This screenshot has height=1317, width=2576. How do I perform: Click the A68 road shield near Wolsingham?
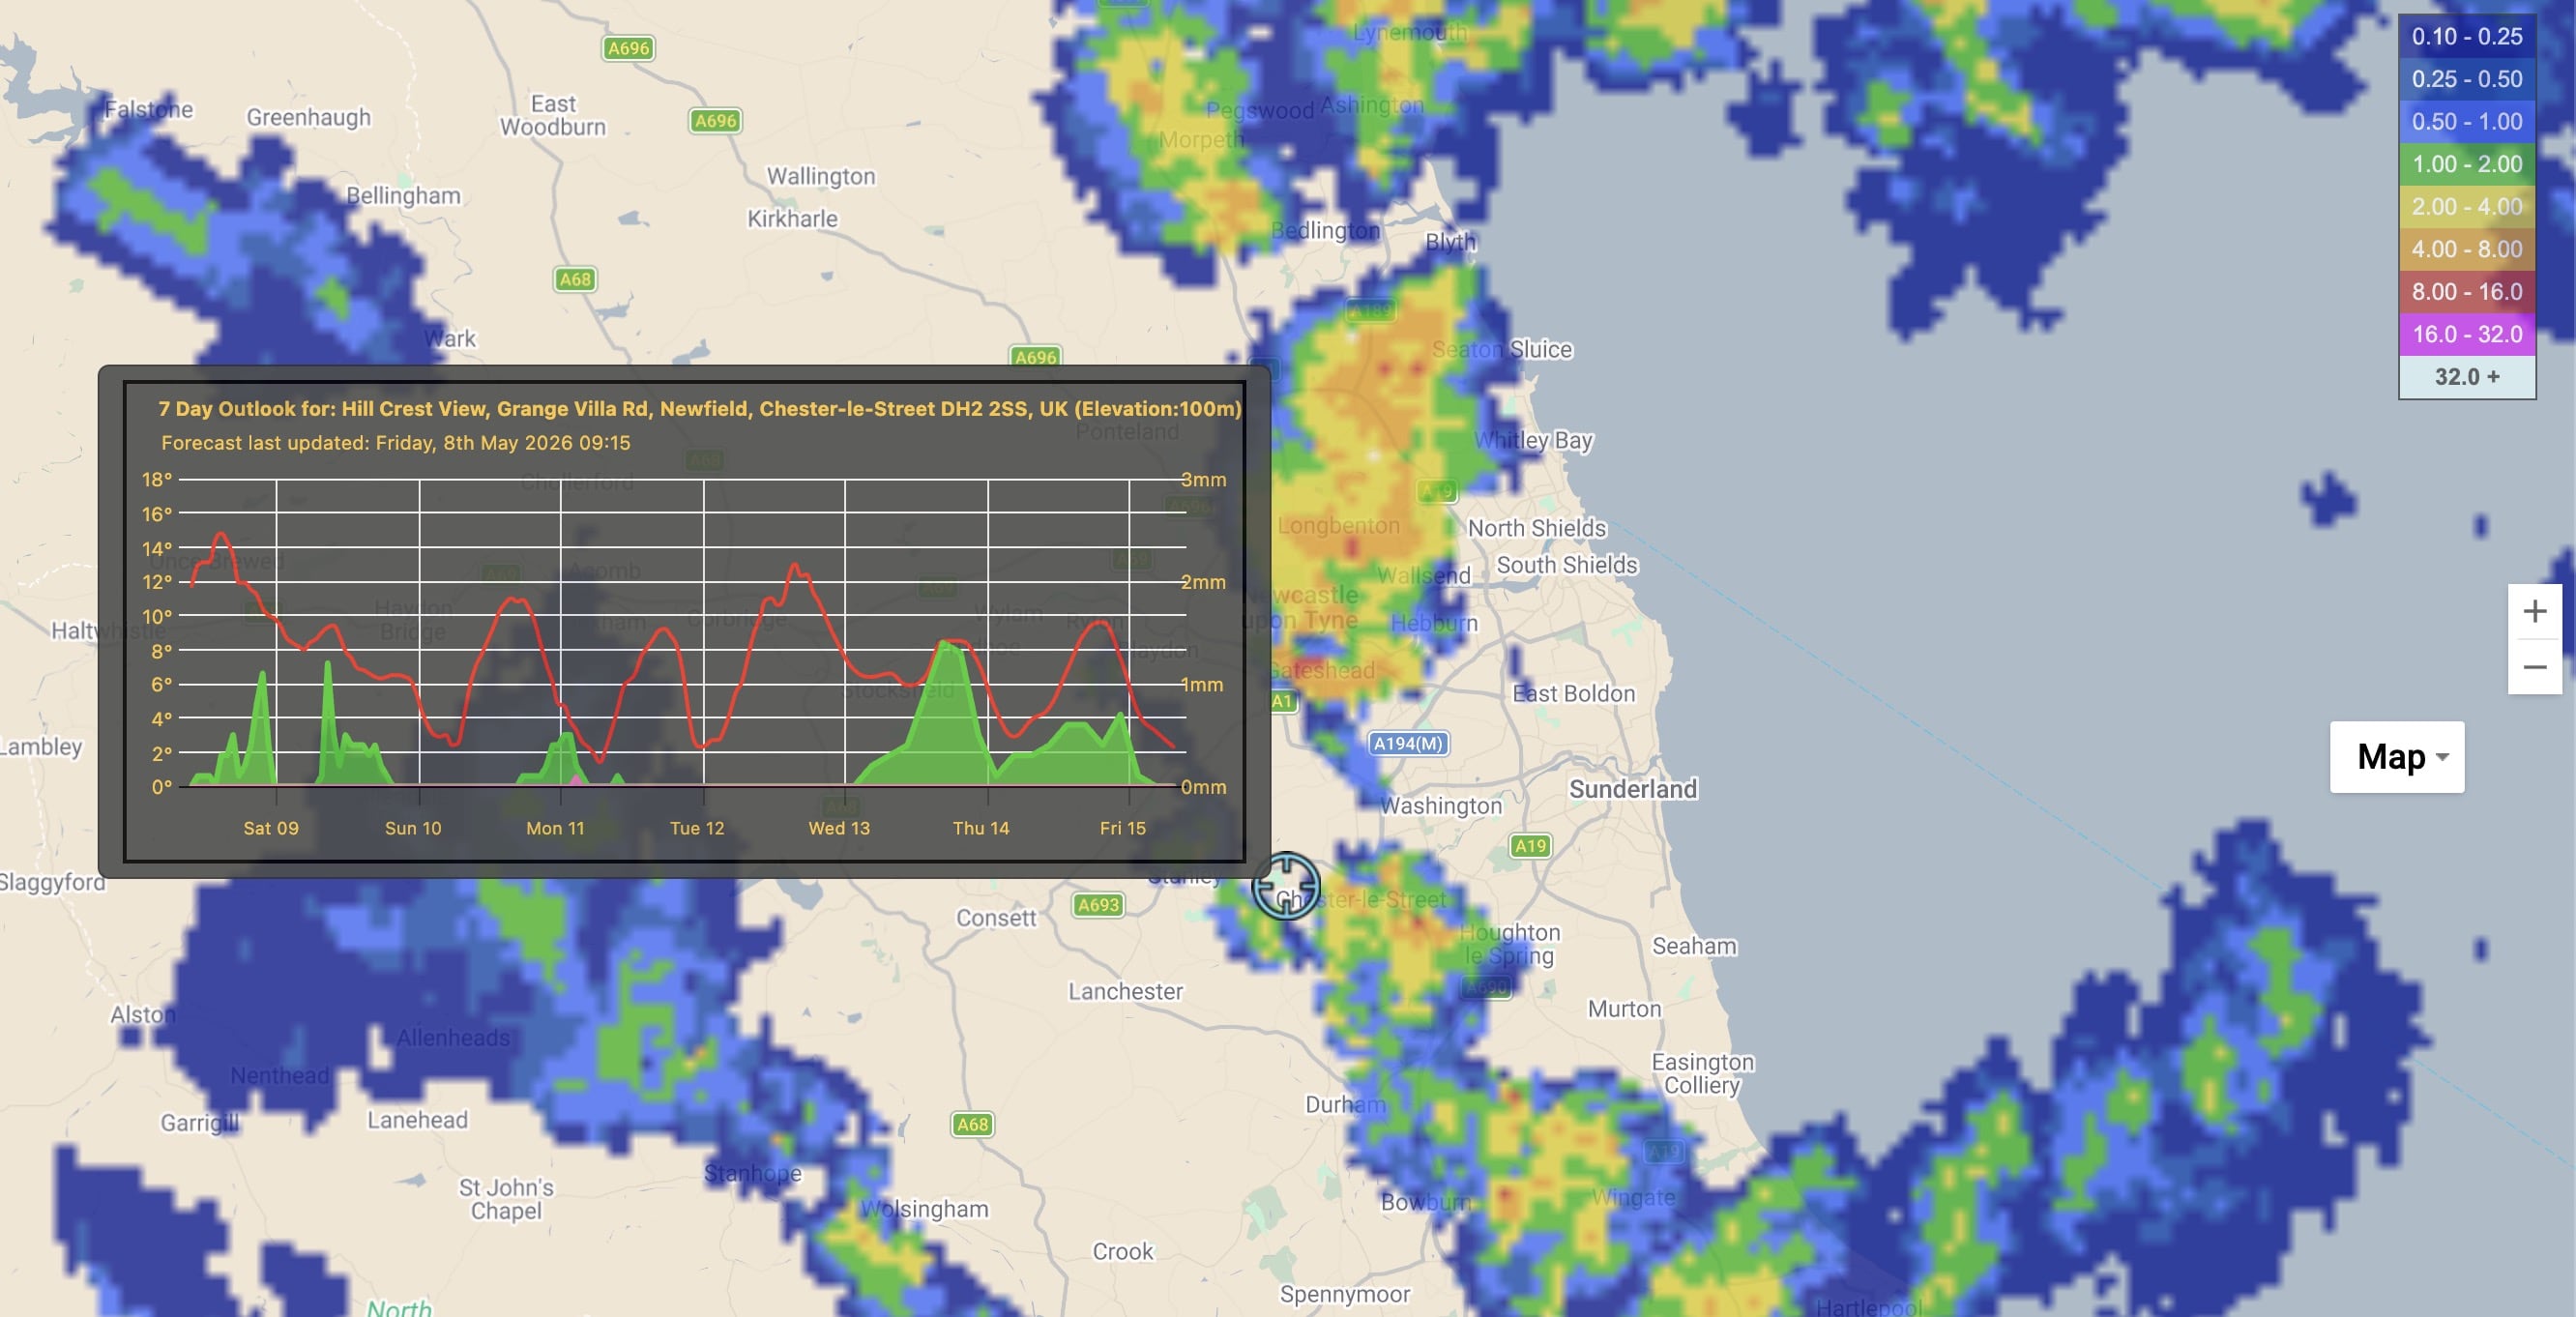[x=972, y=1124]
